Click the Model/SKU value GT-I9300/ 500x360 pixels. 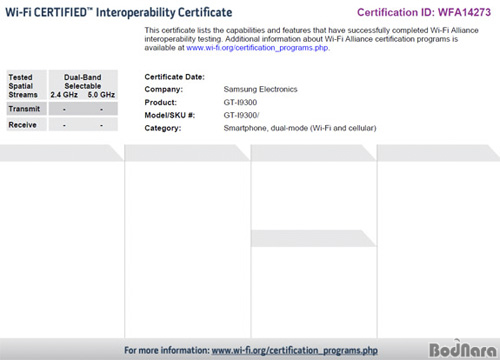coord(241,115)
